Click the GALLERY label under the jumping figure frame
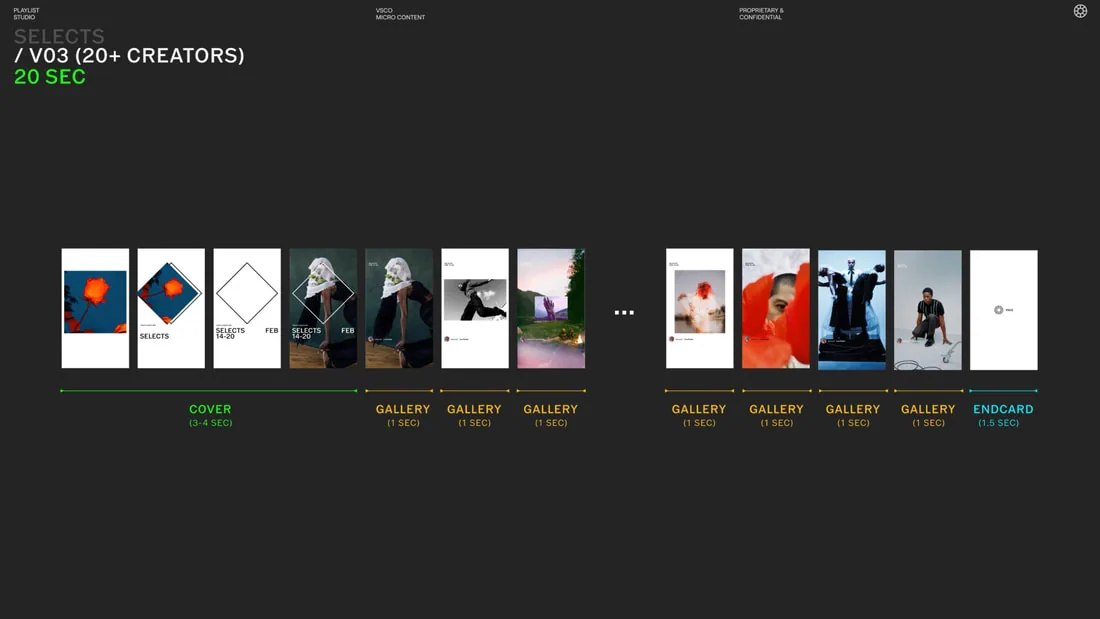The width and height of the screenshot is (1100, 619). 474,409
